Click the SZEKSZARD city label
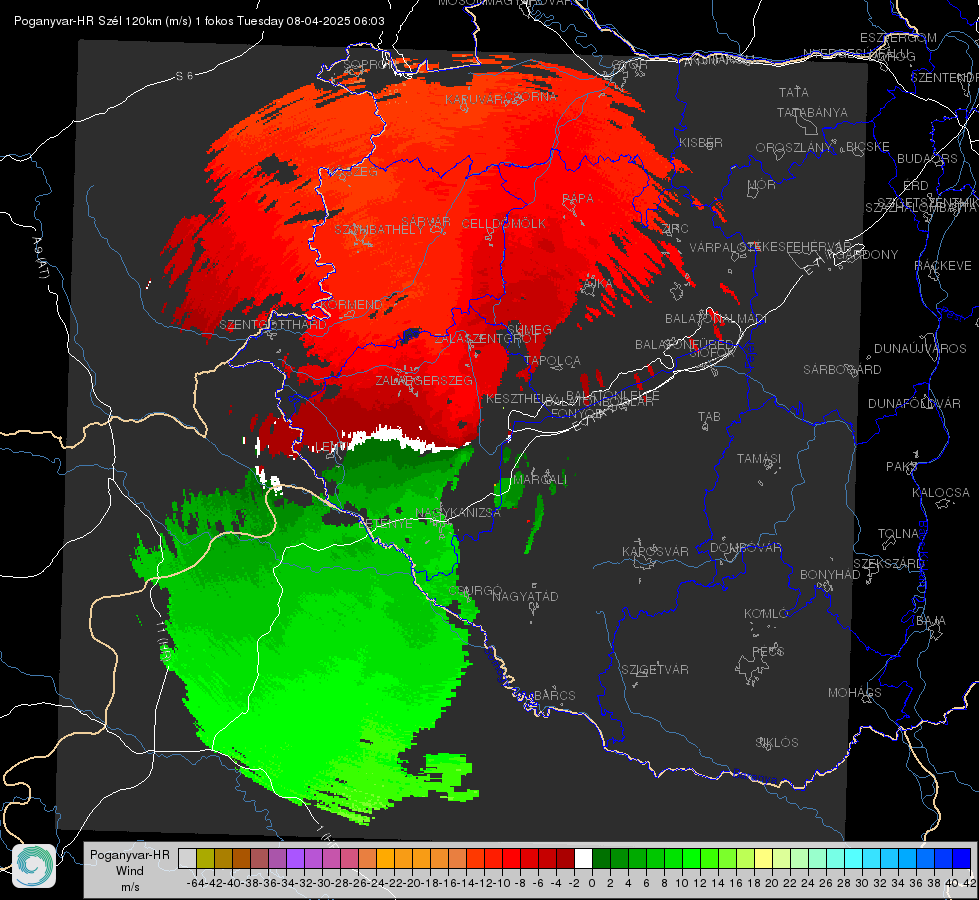 coord(888,564)
